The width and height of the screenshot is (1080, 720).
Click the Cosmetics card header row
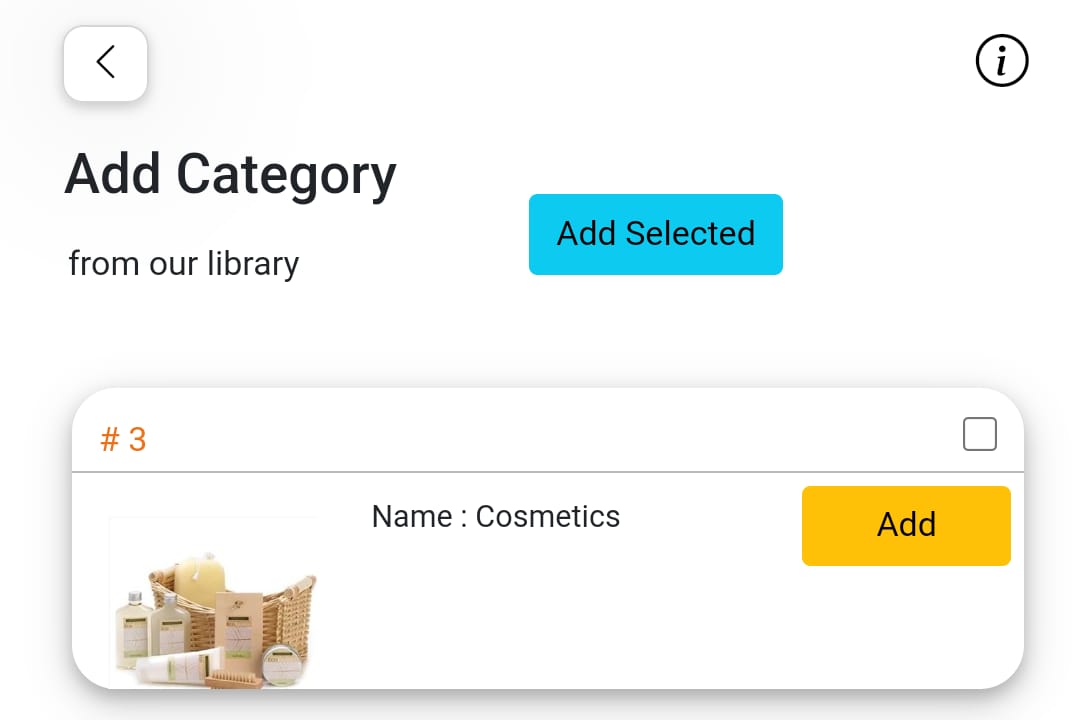[x=548, y=431]
